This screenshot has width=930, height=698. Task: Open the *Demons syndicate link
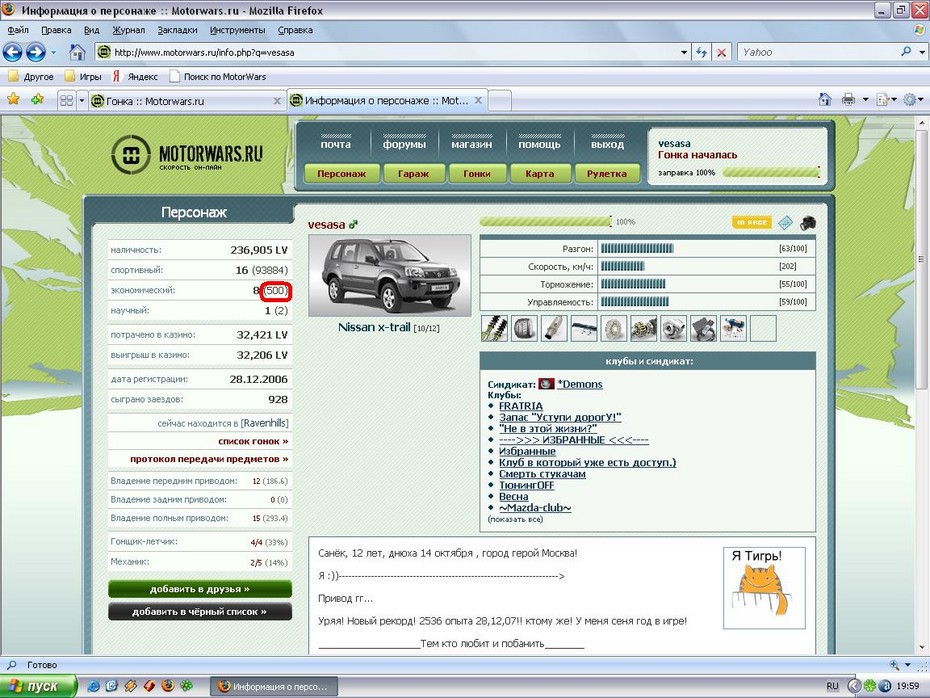pos(580,384)
